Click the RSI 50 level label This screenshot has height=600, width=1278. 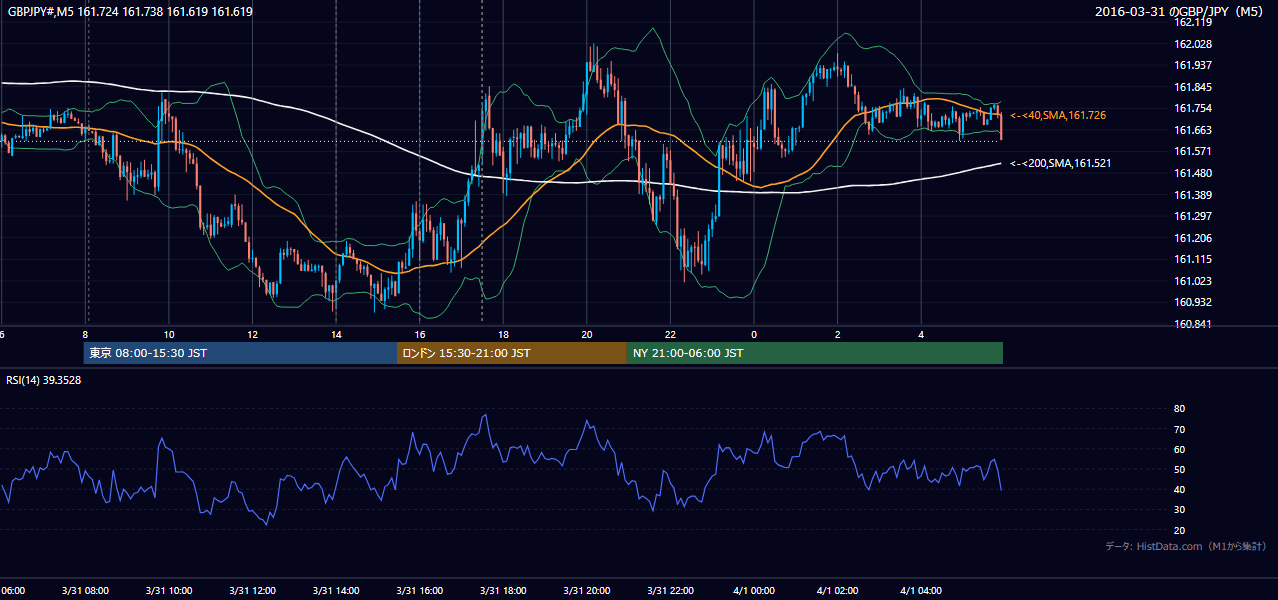coord(1179,469)
